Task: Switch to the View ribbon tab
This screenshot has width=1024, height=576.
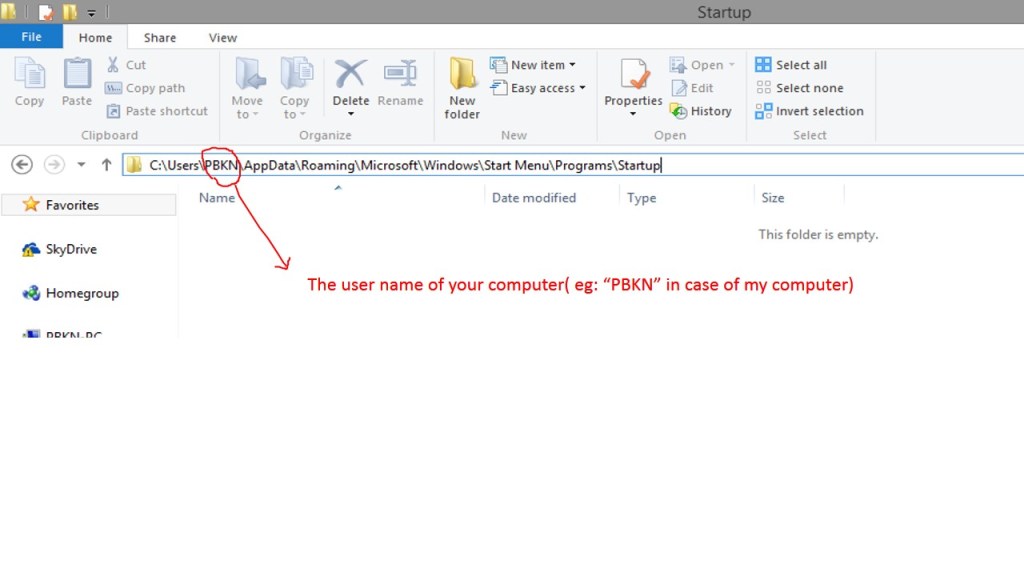Action: (x=222, y=38)
